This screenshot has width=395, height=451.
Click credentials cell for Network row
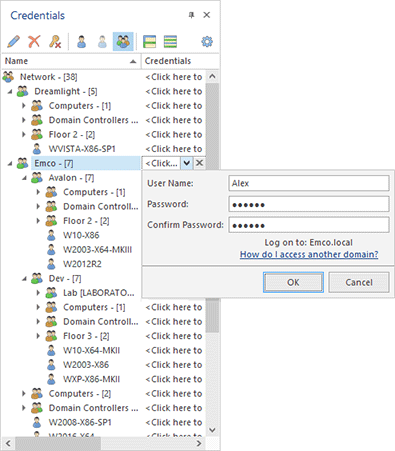click(x=174, y=77)
